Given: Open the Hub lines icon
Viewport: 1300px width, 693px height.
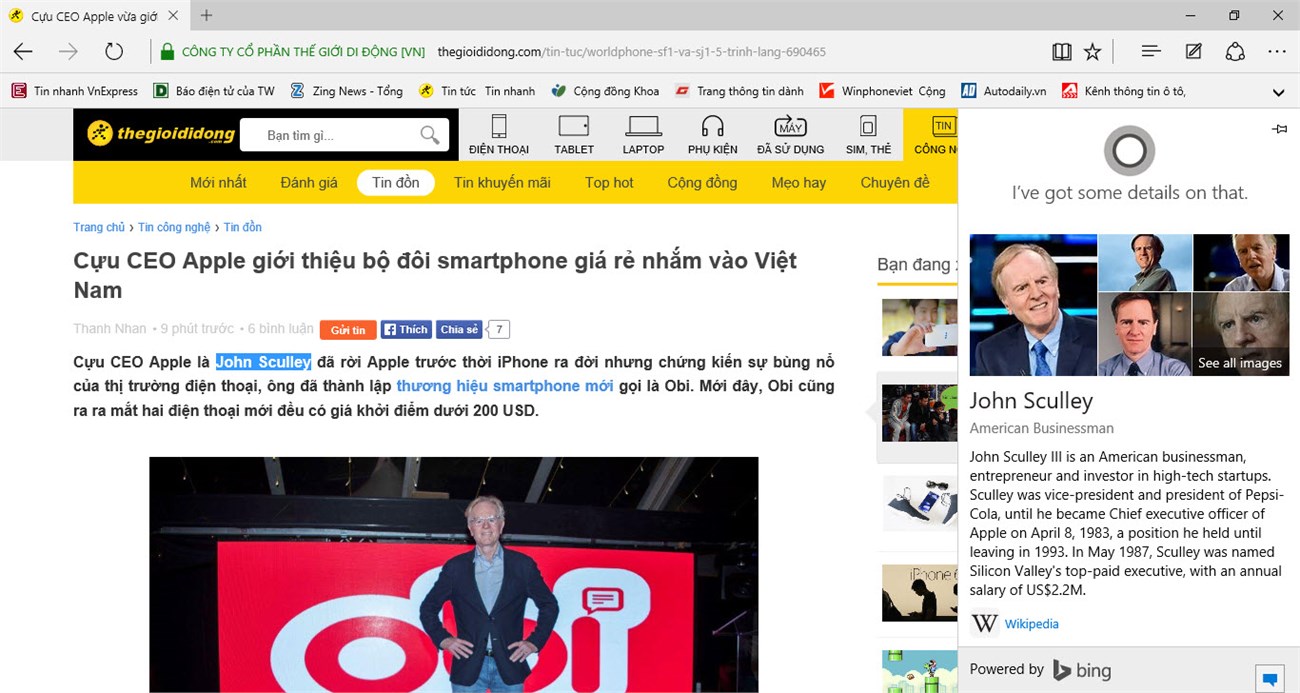Looking at the screenshot, I should [1151, 51].
